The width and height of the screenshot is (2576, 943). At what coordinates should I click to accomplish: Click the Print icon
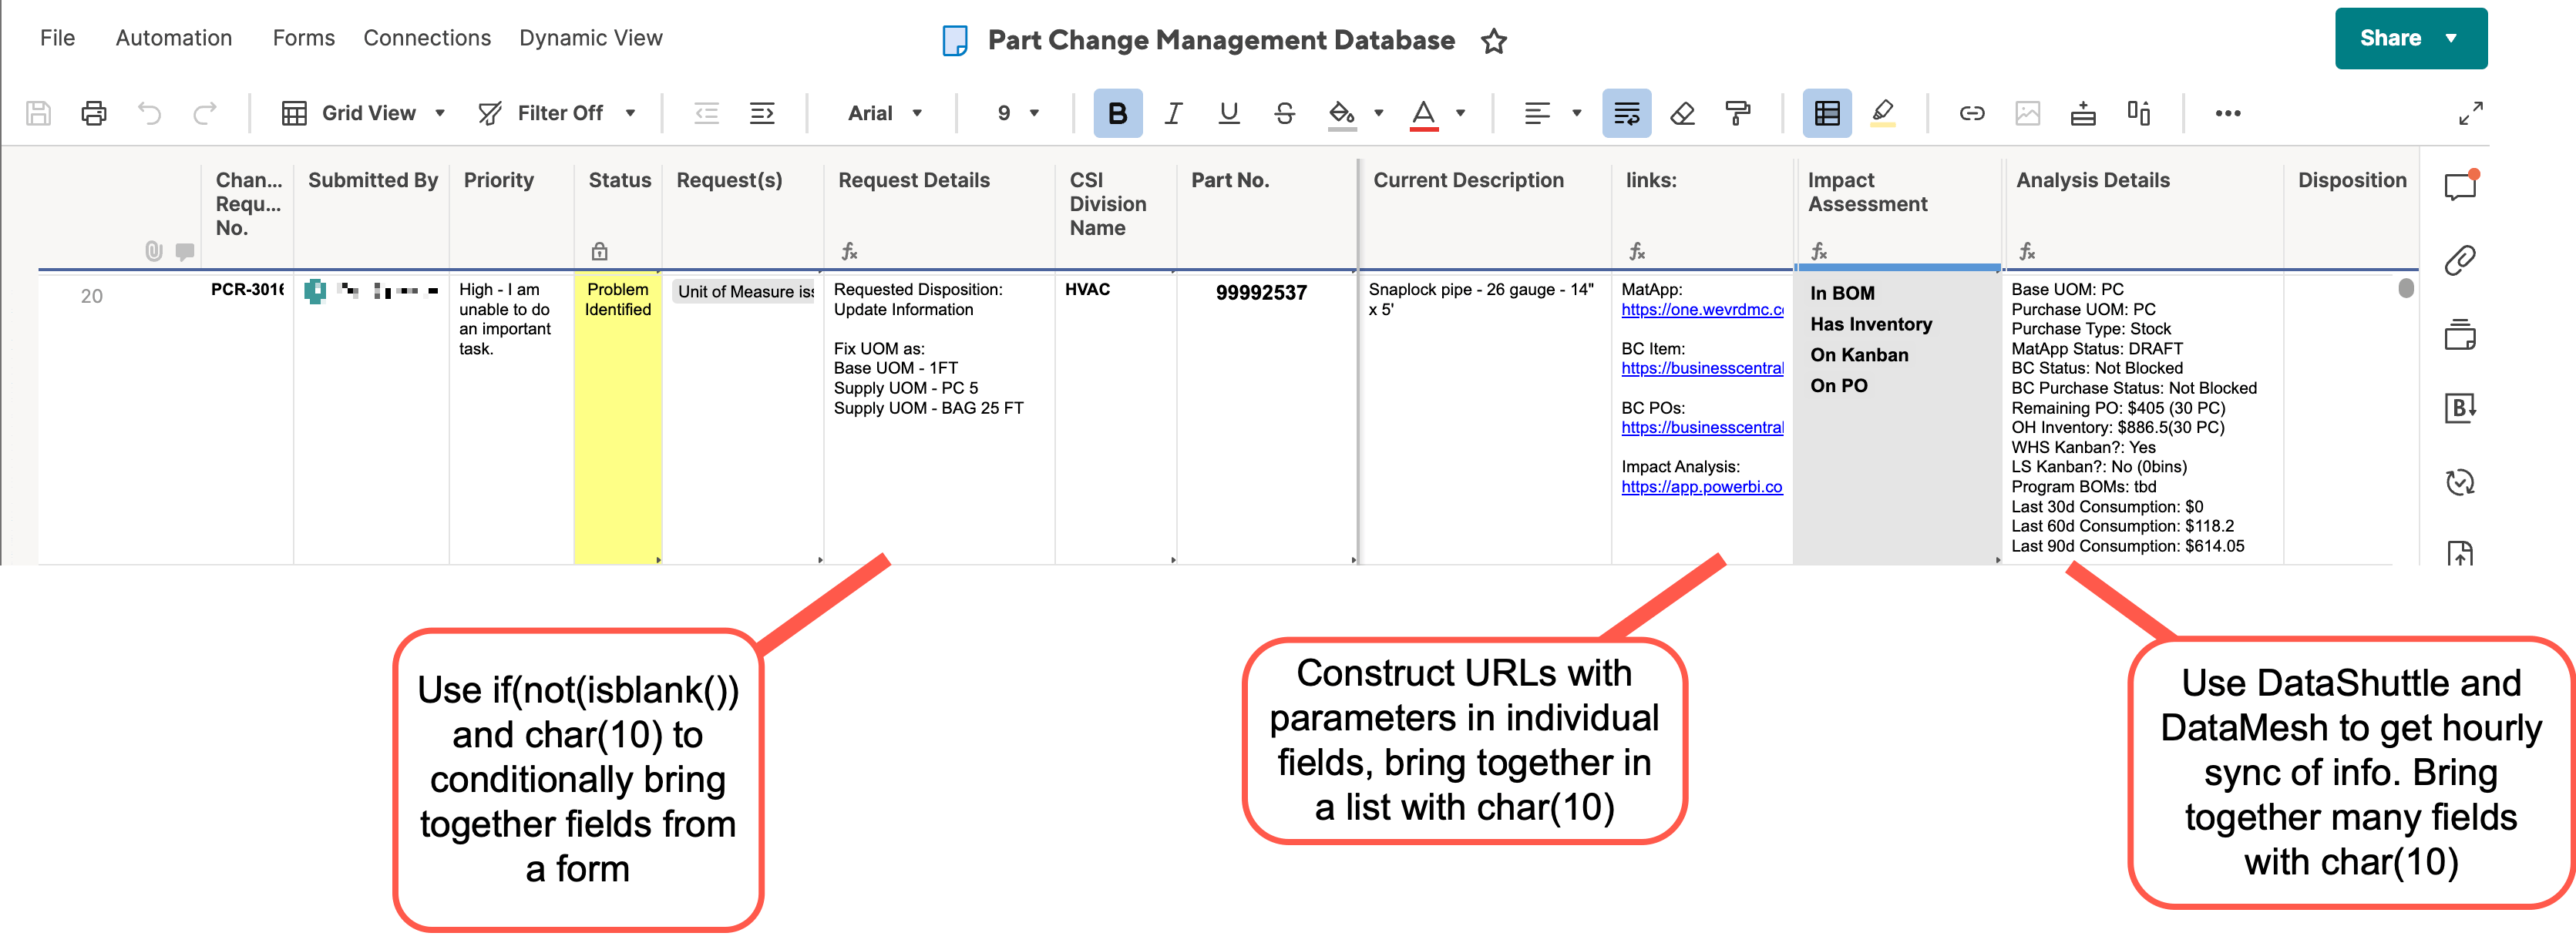point(94,113)
